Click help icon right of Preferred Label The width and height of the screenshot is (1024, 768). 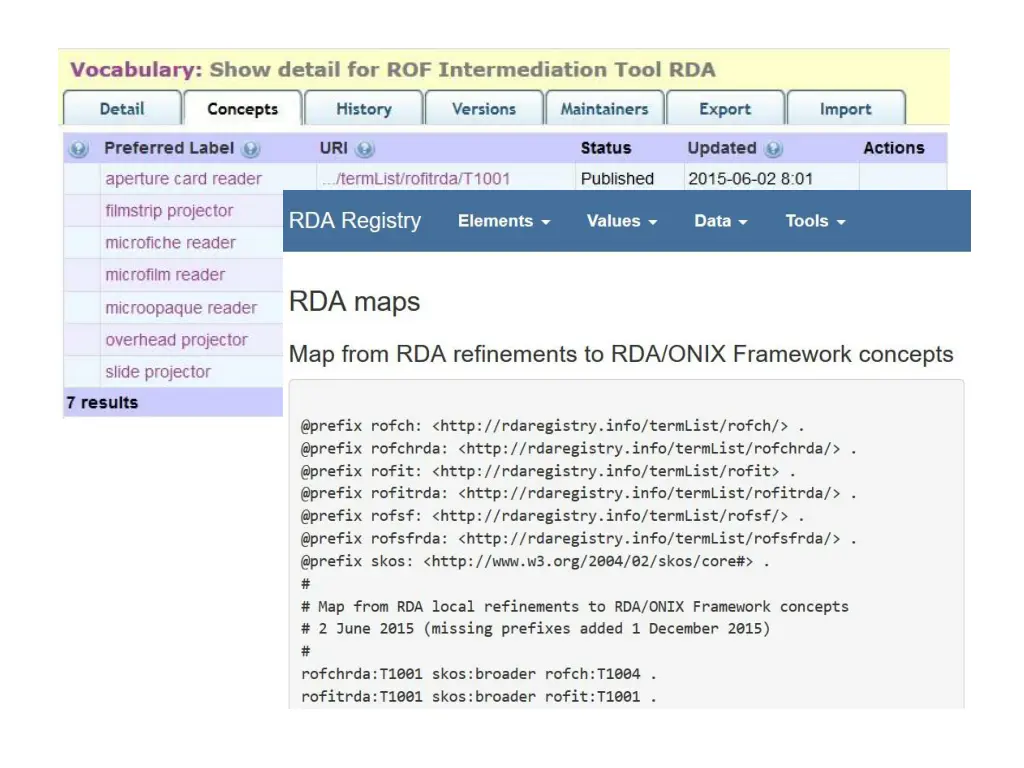[x=251, y=149]
